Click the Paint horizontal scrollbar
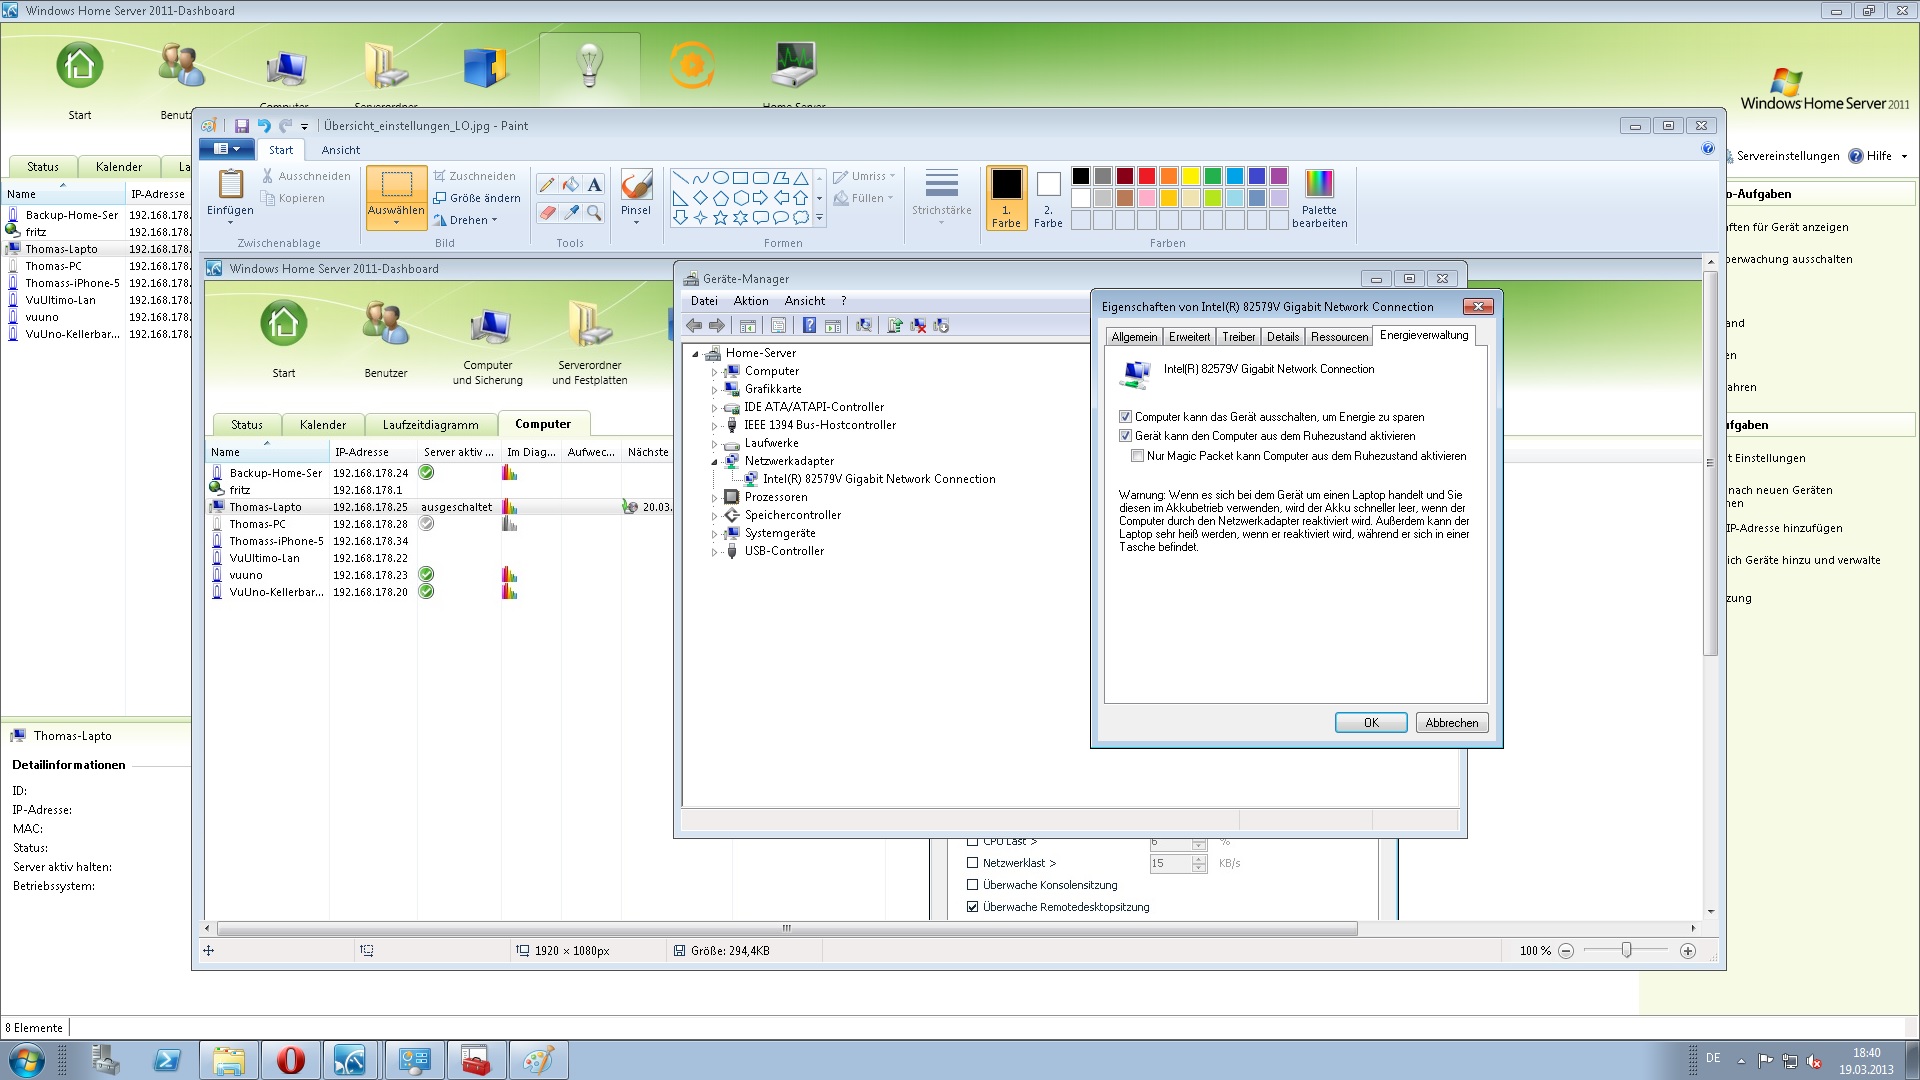Viewport: 1920px width, 1080px height. [x=786, y=928]
